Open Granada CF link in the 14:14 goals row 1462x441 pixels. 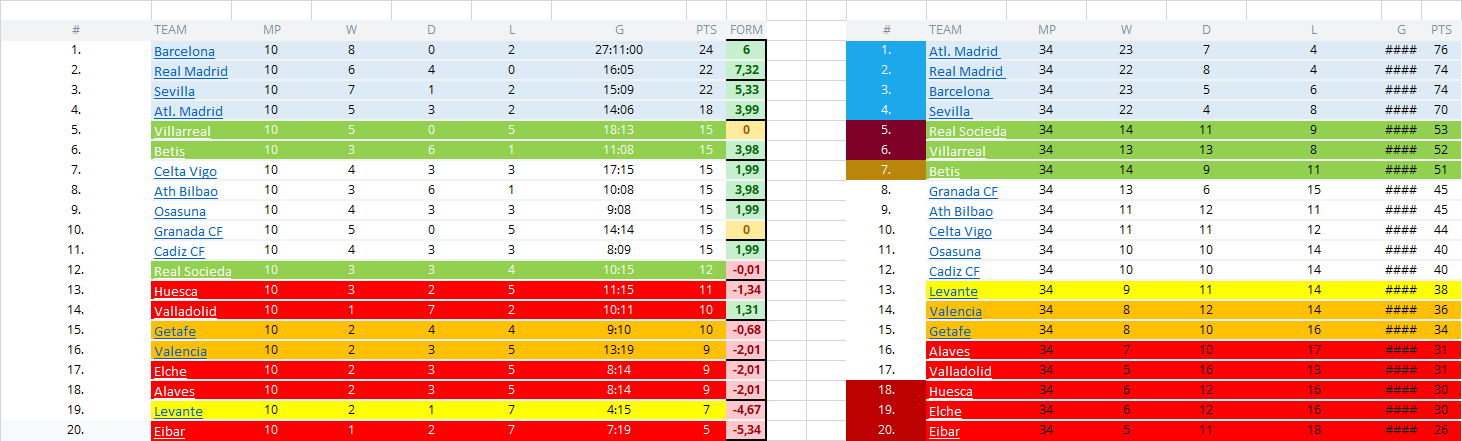188,231
